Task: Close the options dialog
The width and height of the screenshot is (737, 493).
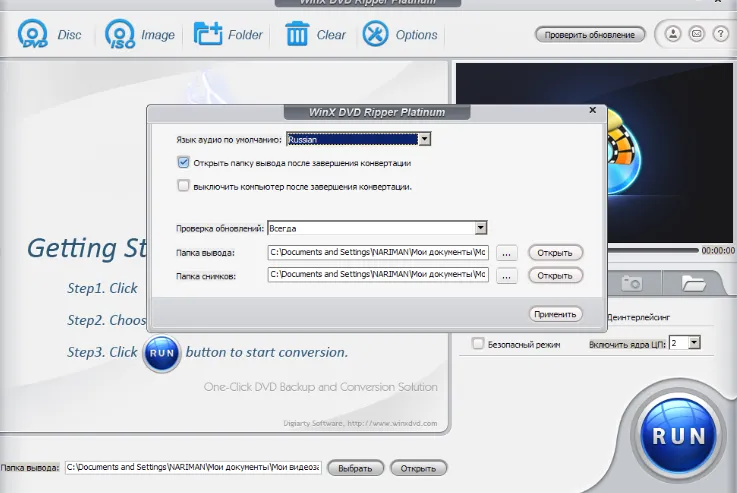Action: pyautogui.click(x=593, y=110)
